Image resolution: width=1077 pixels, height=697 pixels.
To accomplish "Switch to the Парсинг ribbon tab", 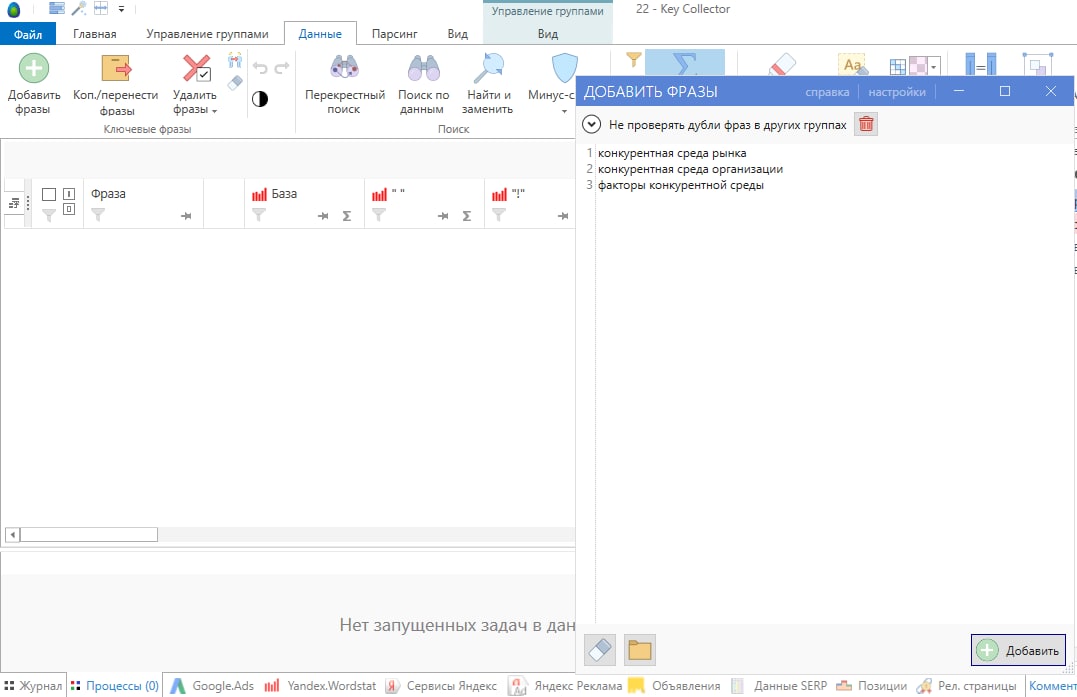I will (394, 34).
